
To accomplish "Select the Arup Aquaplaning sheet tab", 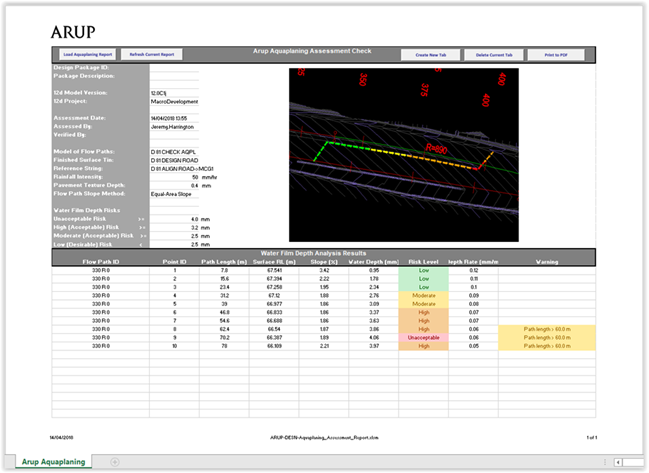I will coord(53,462).
